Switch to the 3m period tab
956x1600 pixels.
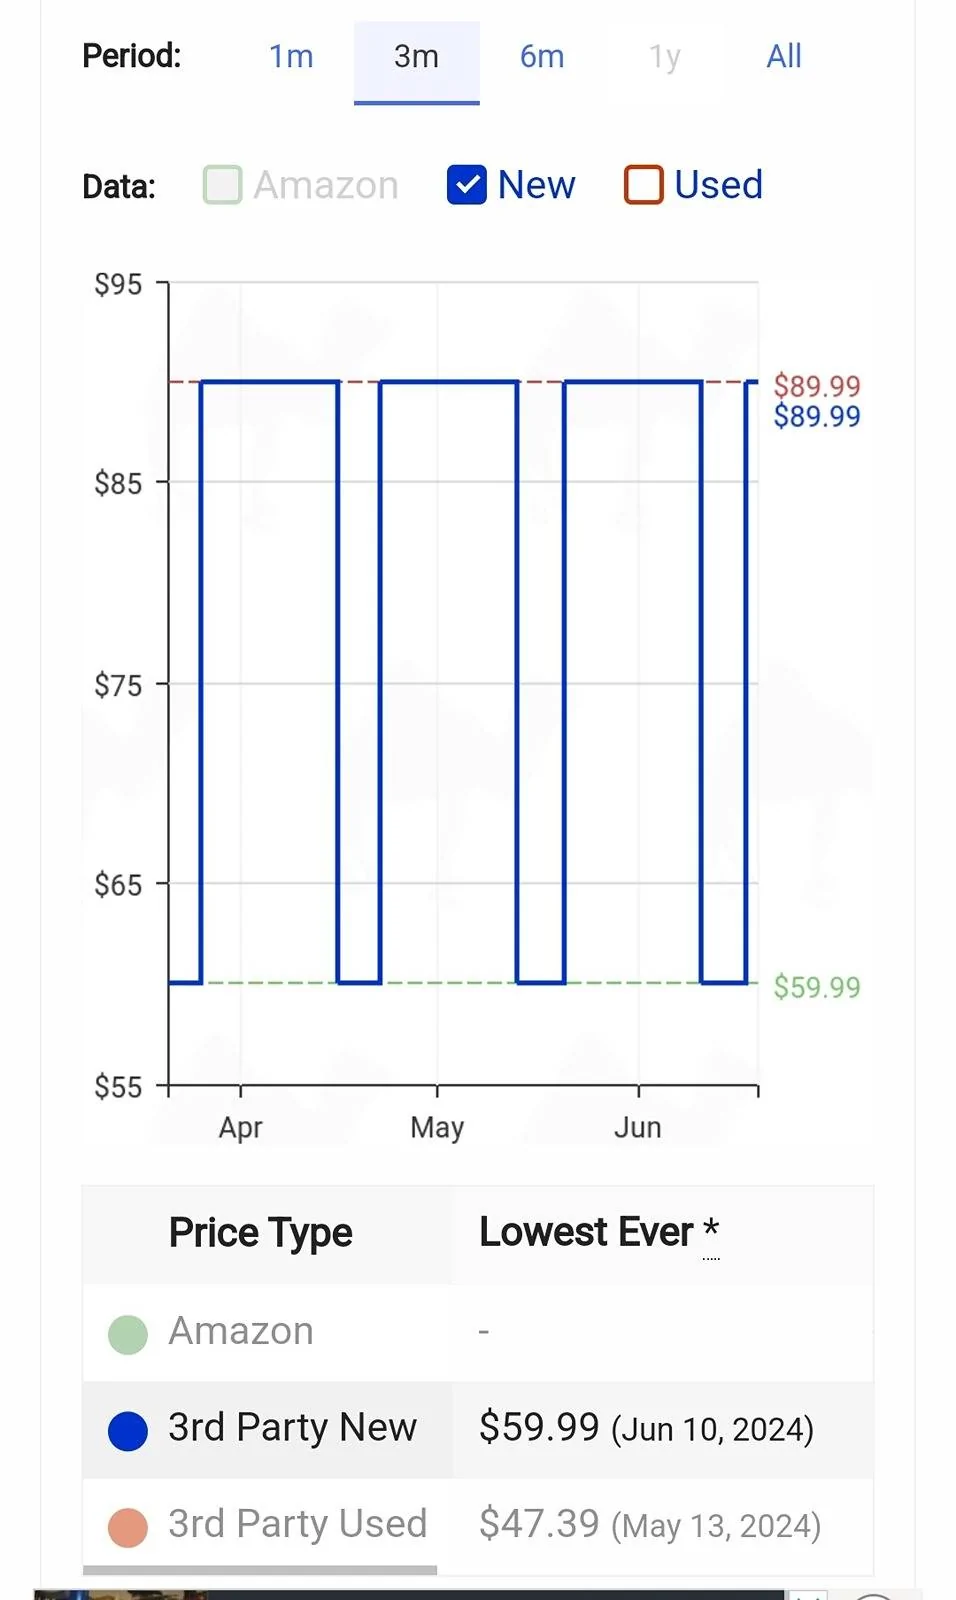(416, 57)
